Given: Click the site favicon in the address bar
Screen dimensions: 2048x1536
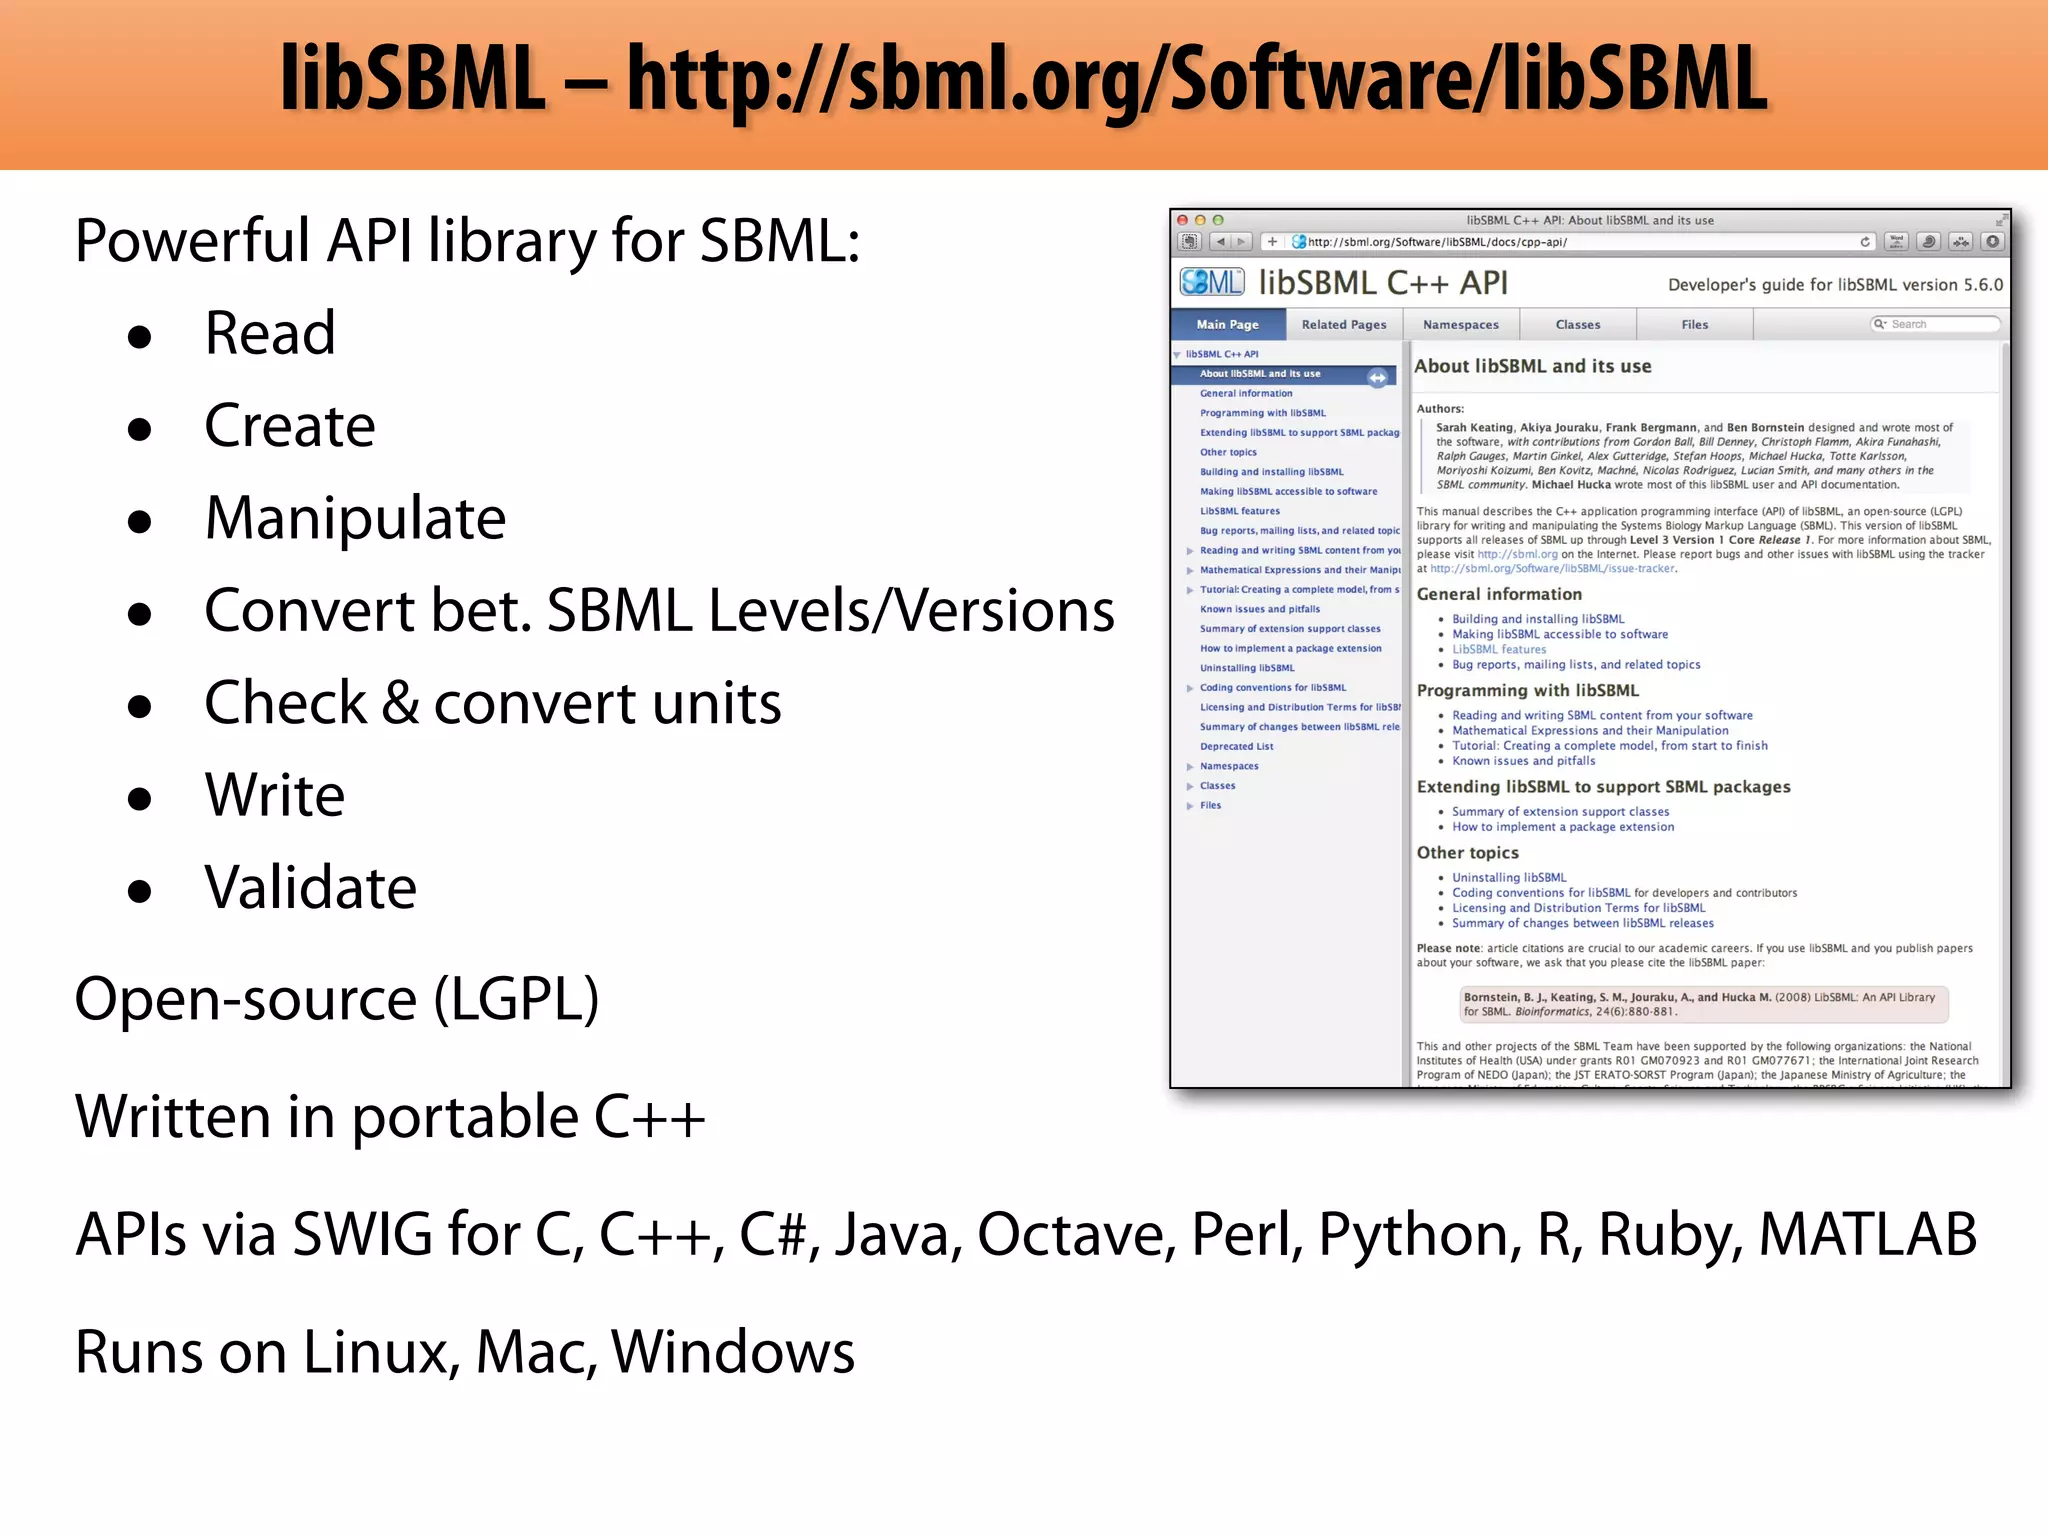Looking at the screenshot, I should (x=1299, y=242).
